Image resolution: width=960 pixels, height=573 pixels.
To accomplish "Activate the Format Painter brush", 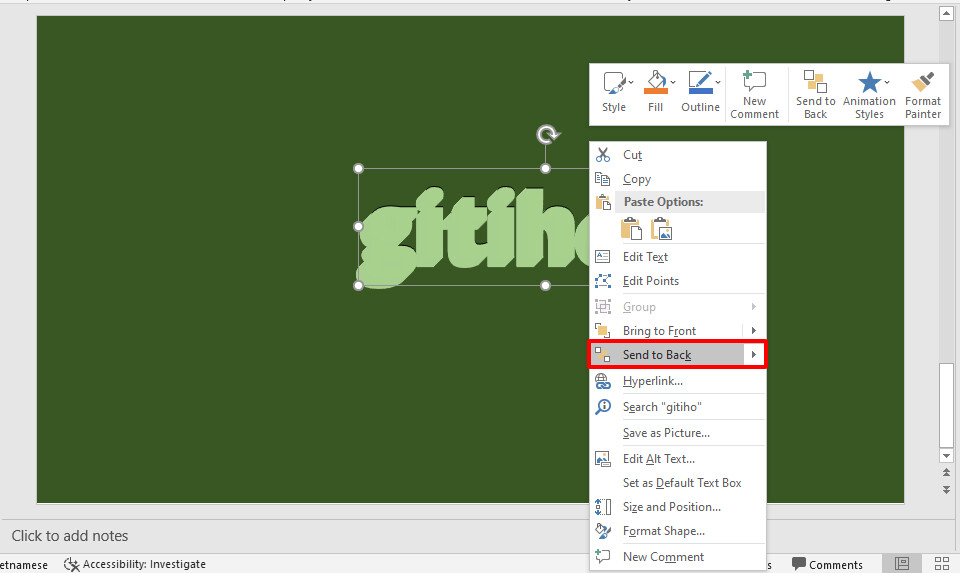I will point(923,94).
